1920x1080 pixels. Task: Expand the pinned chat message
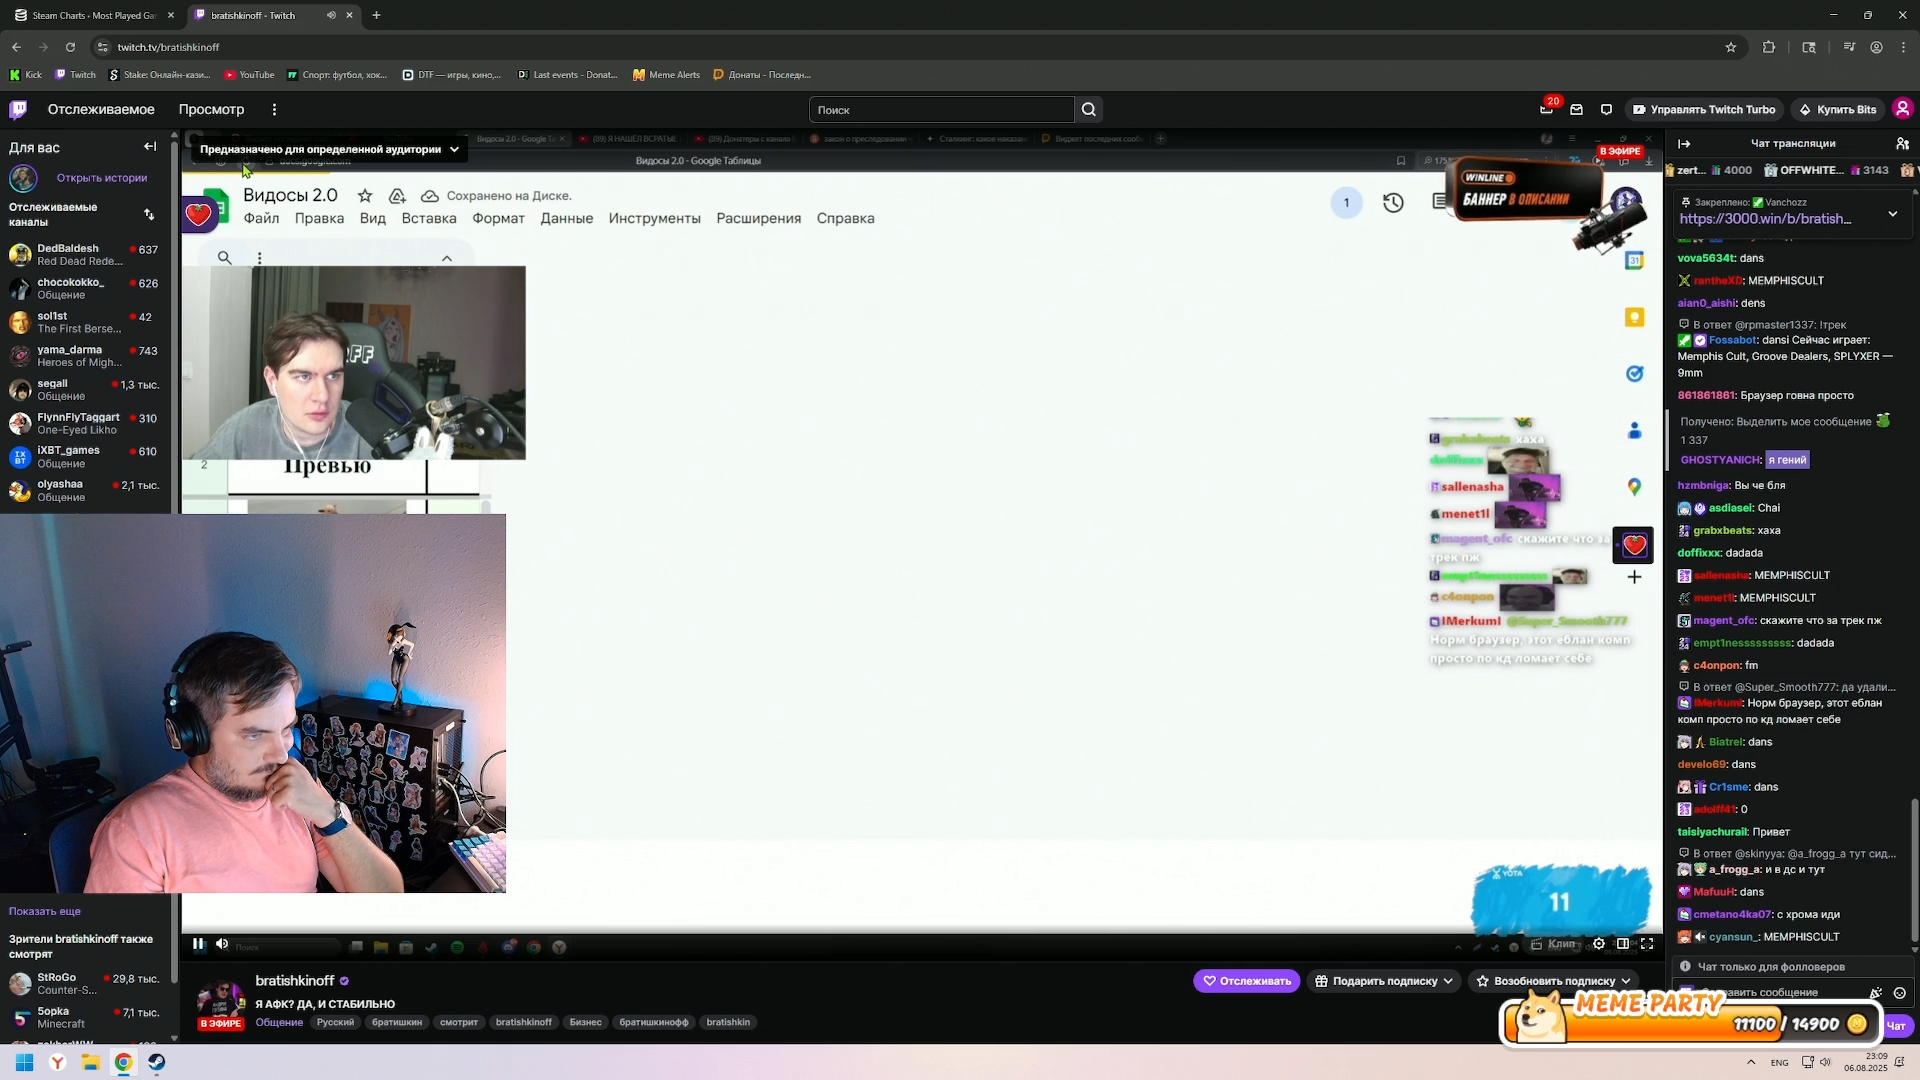point(1892,214)
